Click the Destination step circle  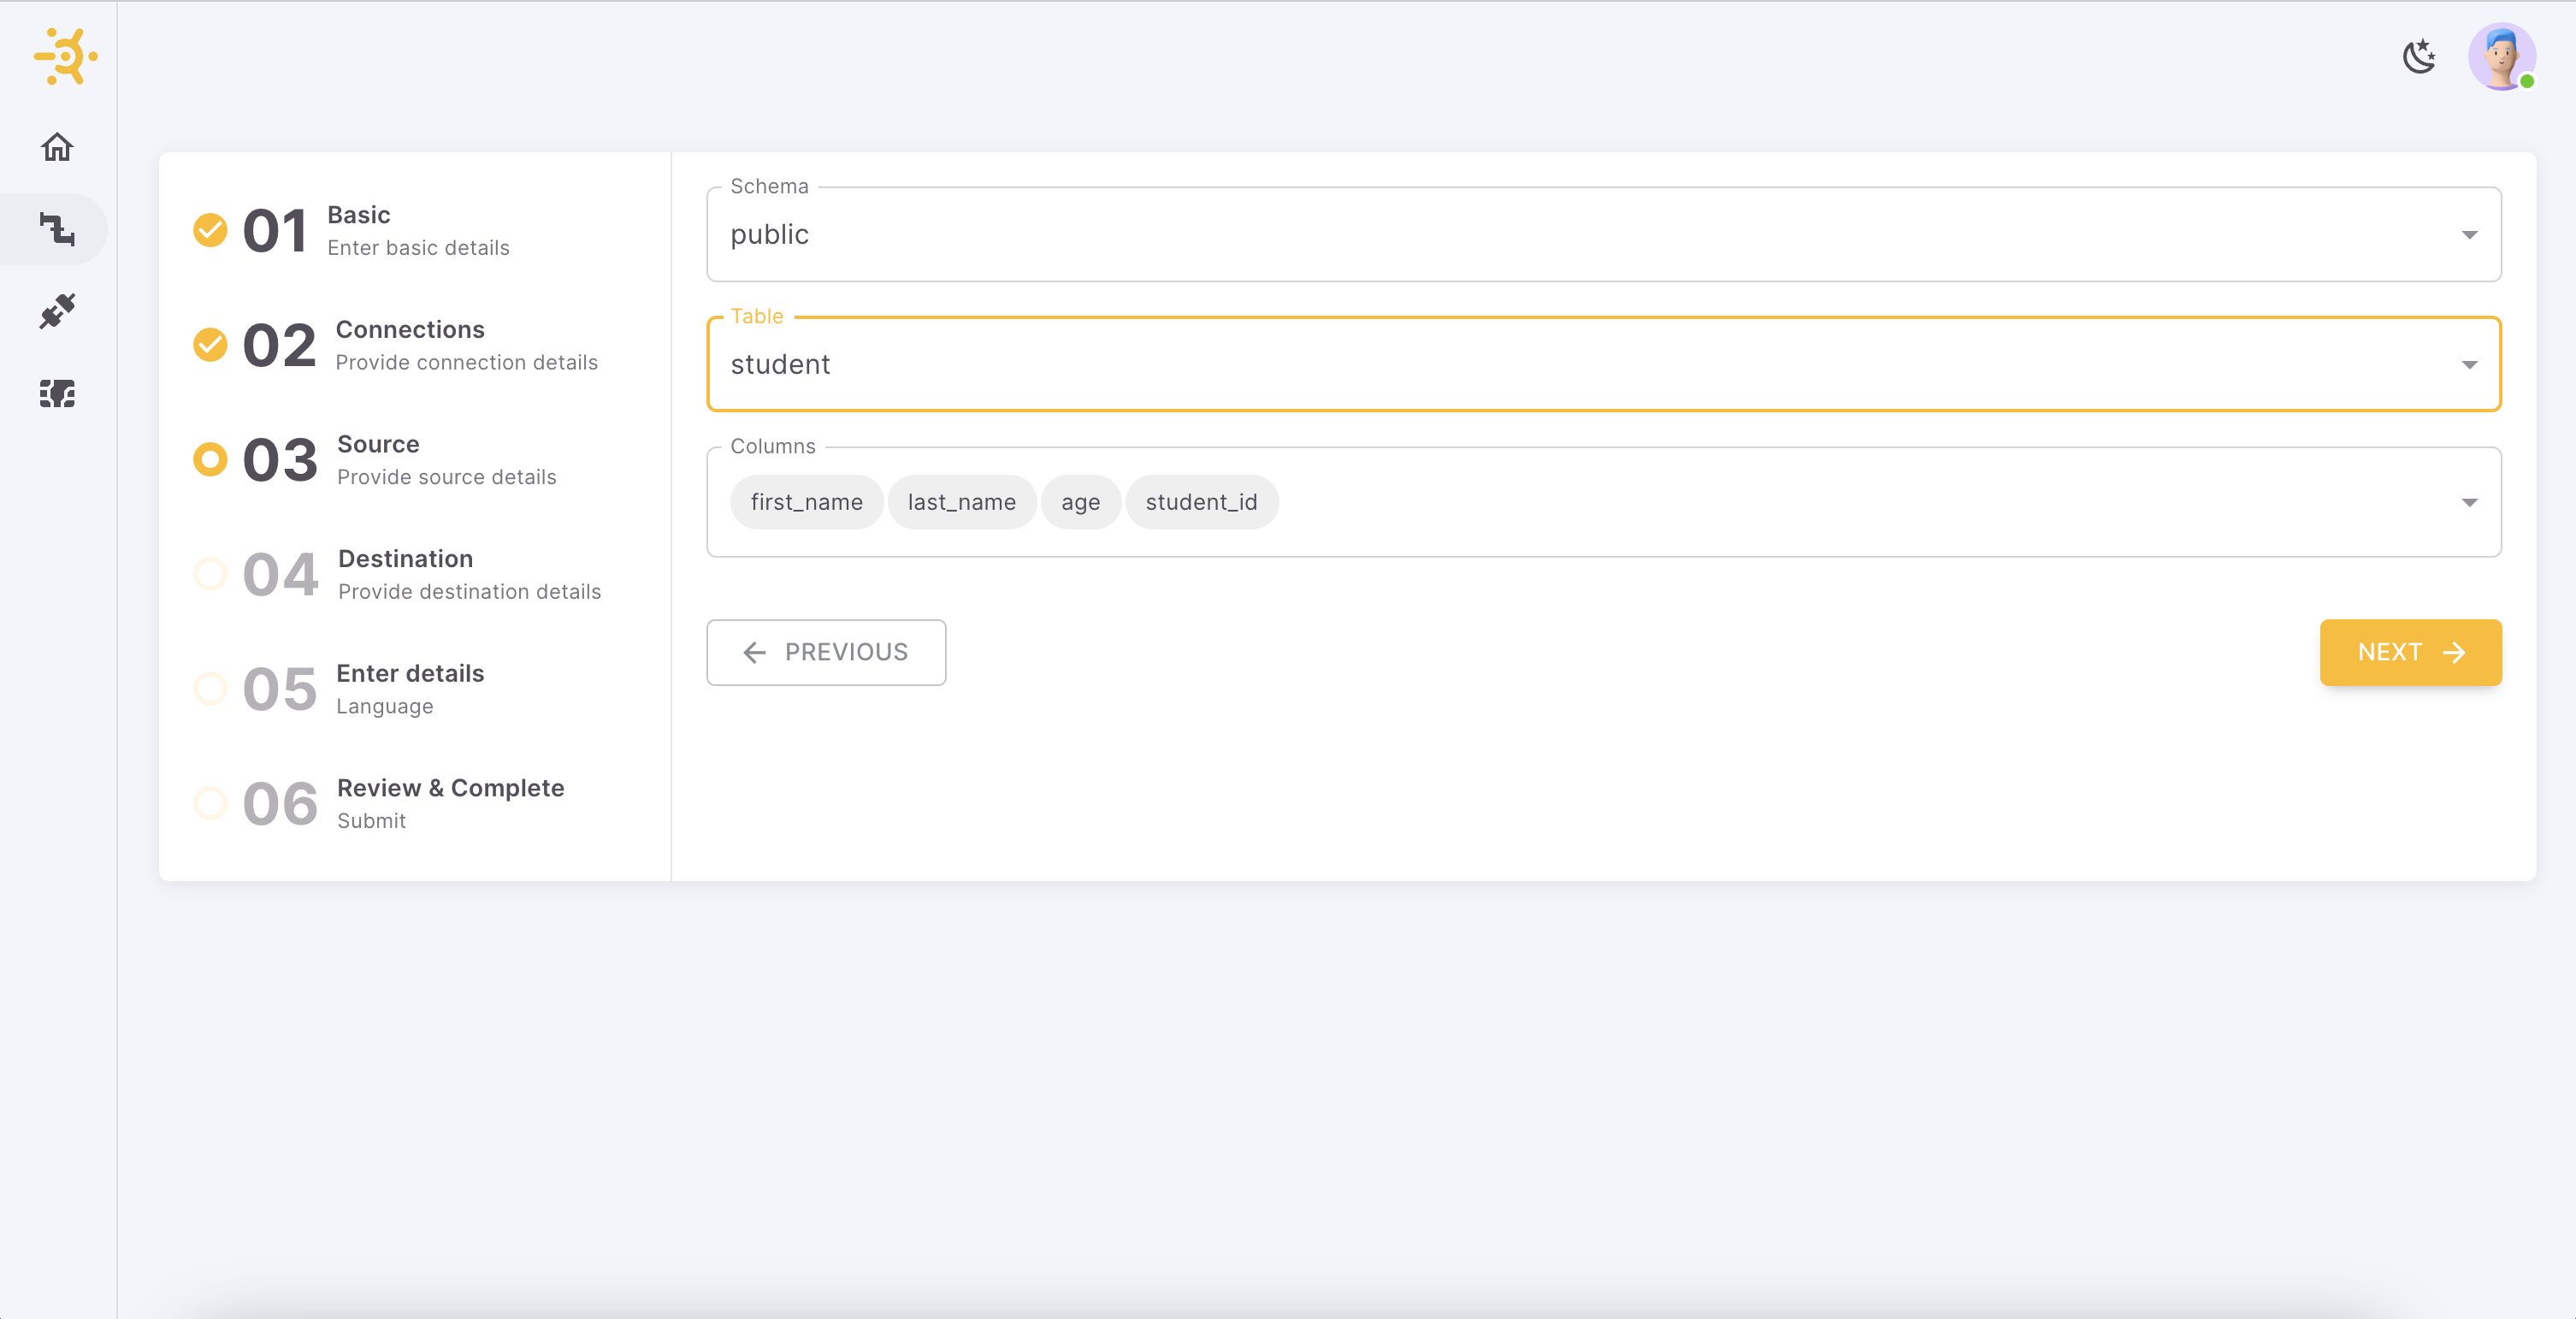210,574
